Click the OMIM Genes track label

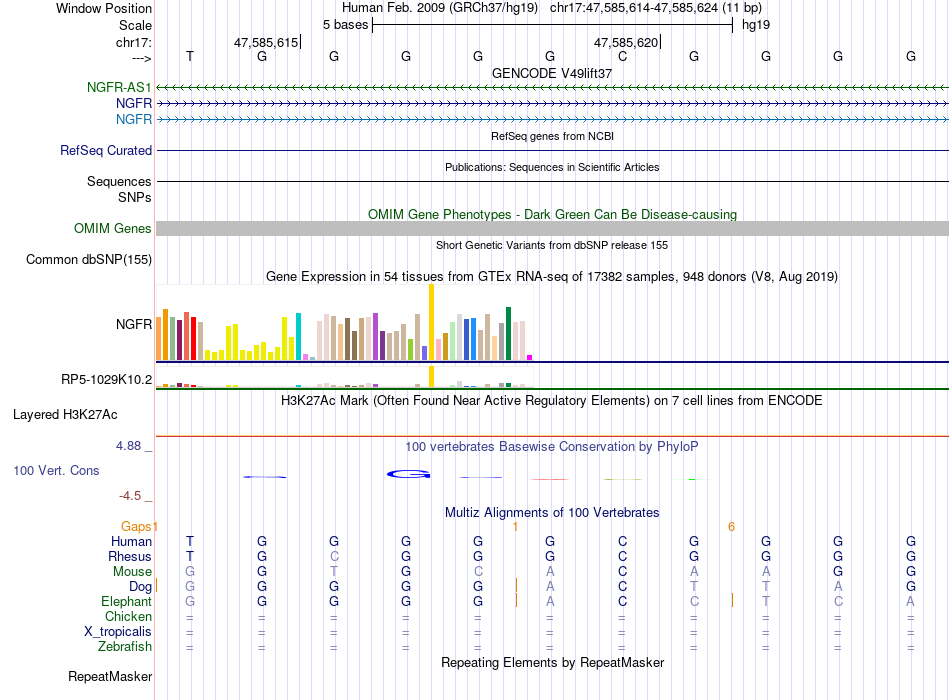pyautogui.click(x=113, y=228)
